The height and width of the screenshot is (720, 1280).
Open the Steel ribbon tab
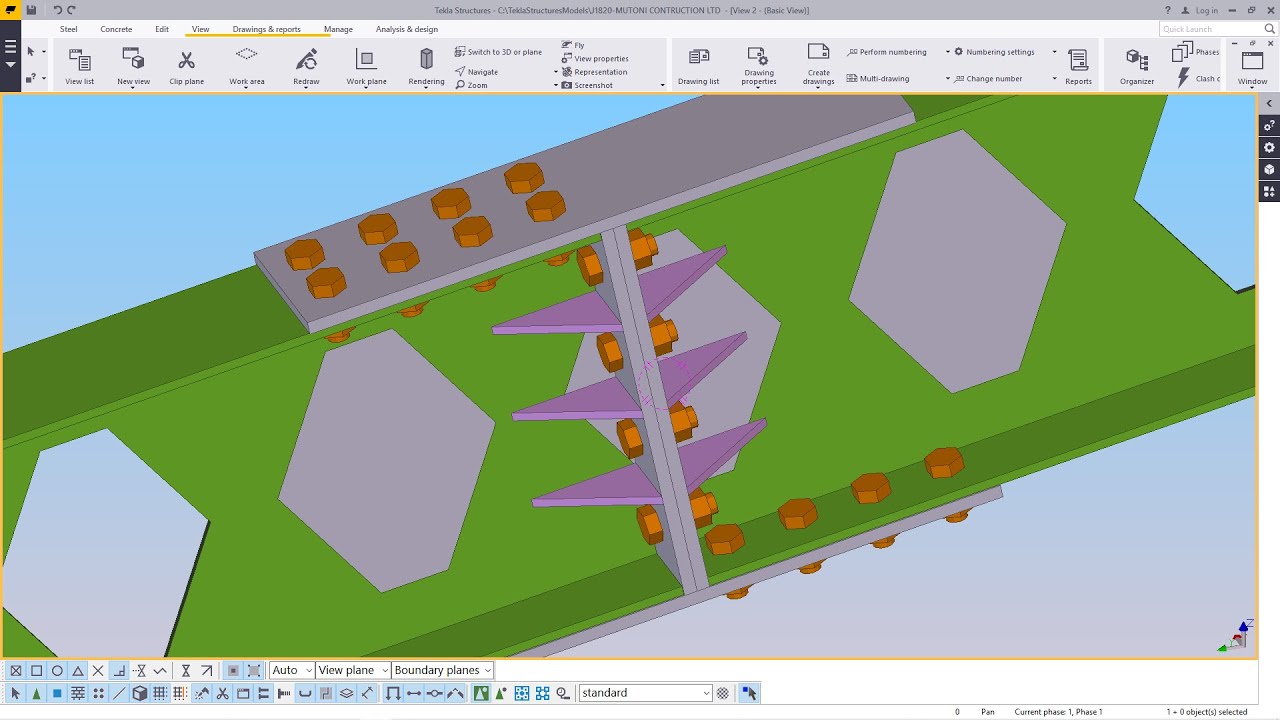click(x=68, y=29)
